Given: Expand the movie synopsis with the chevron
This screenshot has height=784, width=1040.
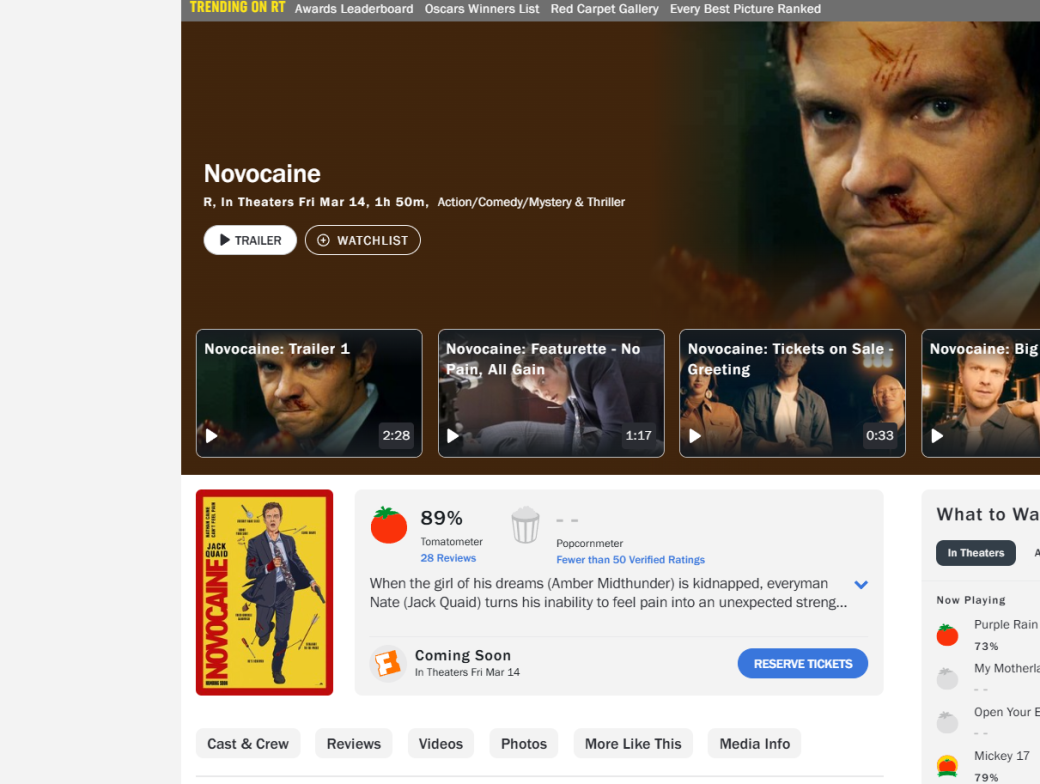Looking at the screenshot, I should (x=861, y=584).
